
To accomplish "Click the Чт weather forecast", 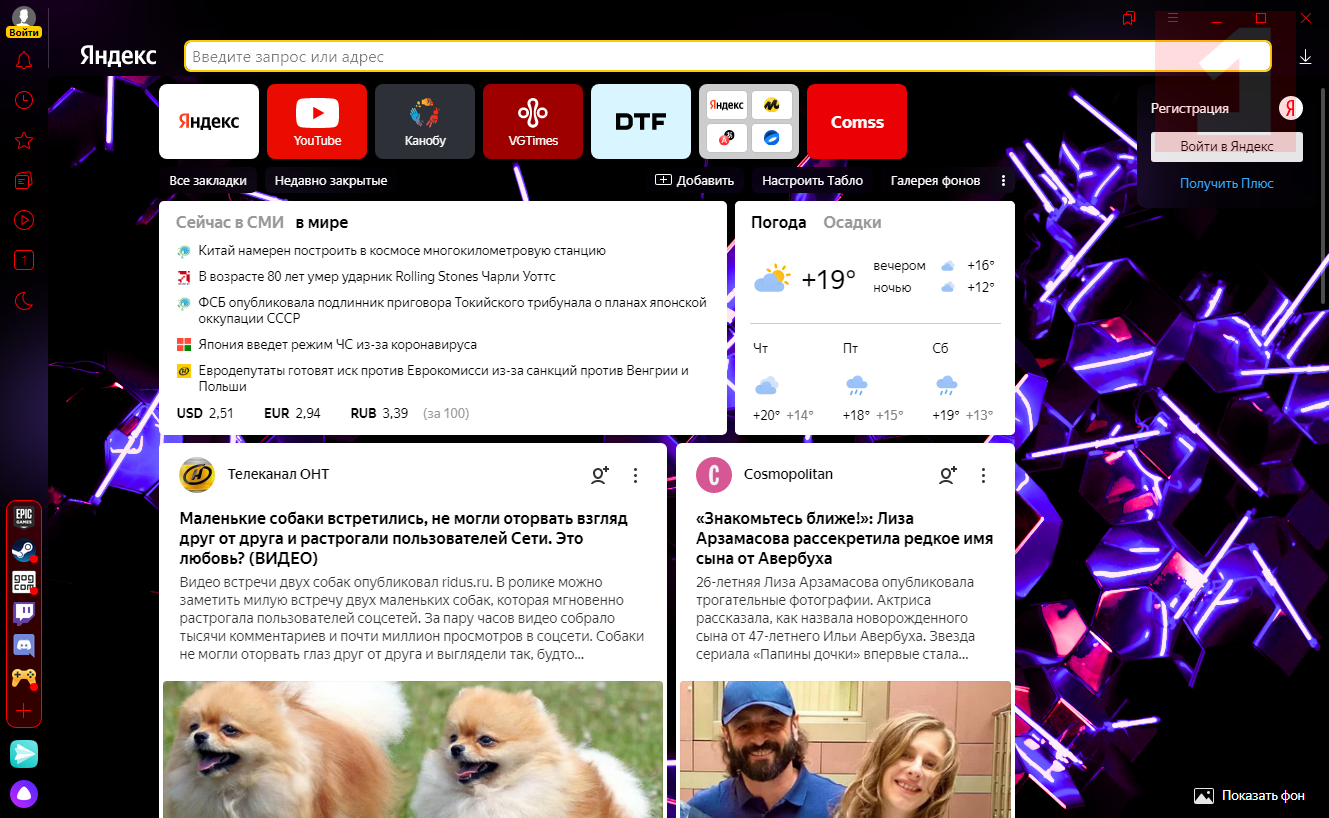I will [783, 382].
